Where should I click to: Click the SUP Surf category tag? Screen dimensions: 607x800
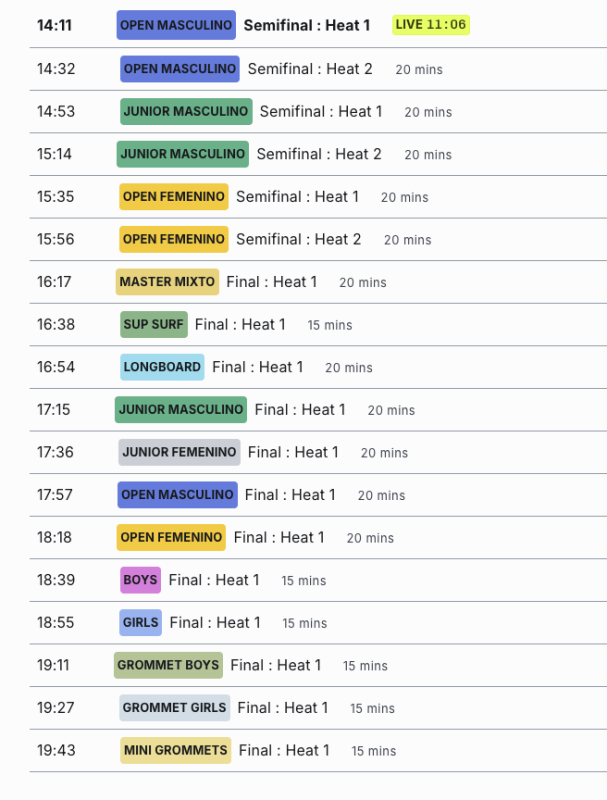point(154,324)
